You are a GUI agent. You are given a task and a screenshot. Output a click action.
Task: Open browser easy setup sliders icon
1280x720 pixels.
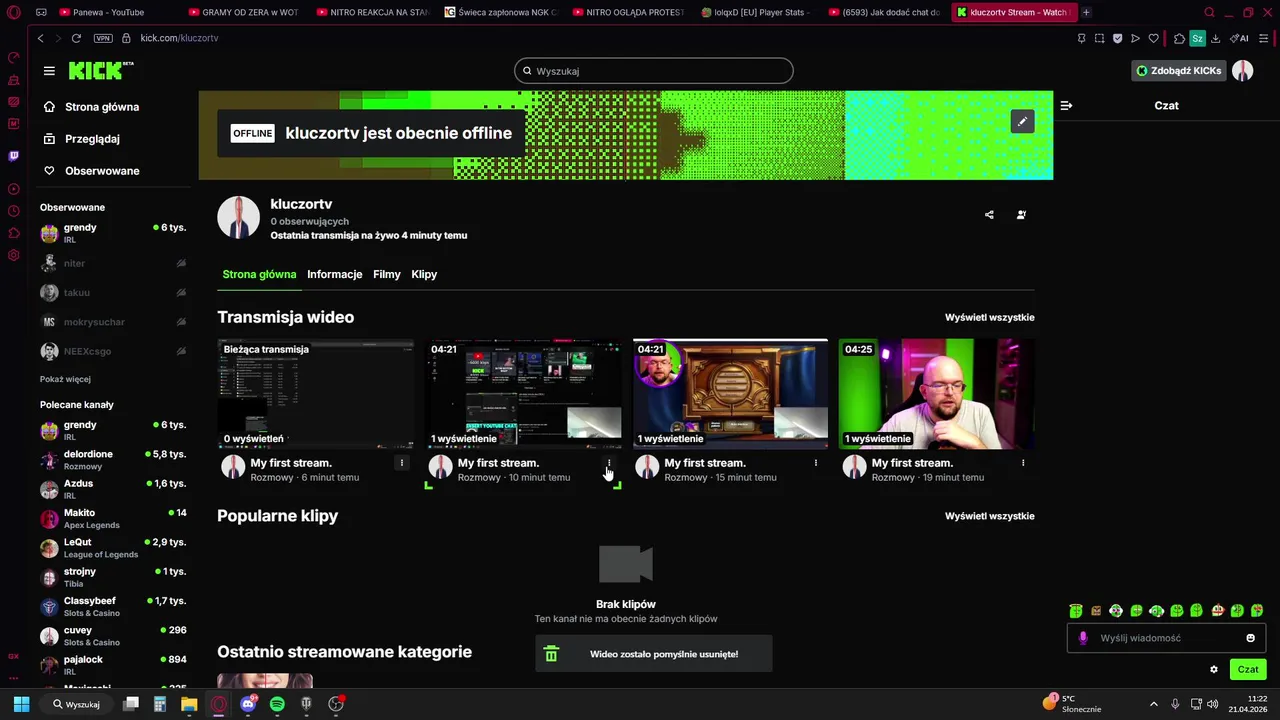click(x=1264, y=38)
